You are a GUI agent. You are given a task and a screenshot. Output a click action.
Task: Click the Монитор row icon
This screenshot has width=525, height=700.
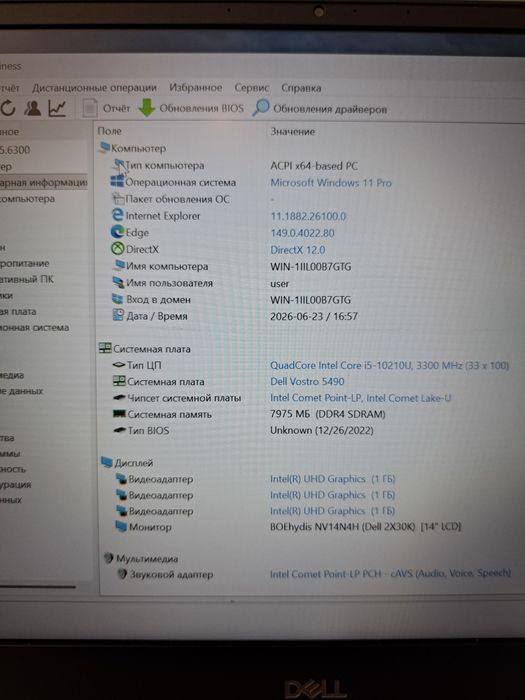point(121,526)
